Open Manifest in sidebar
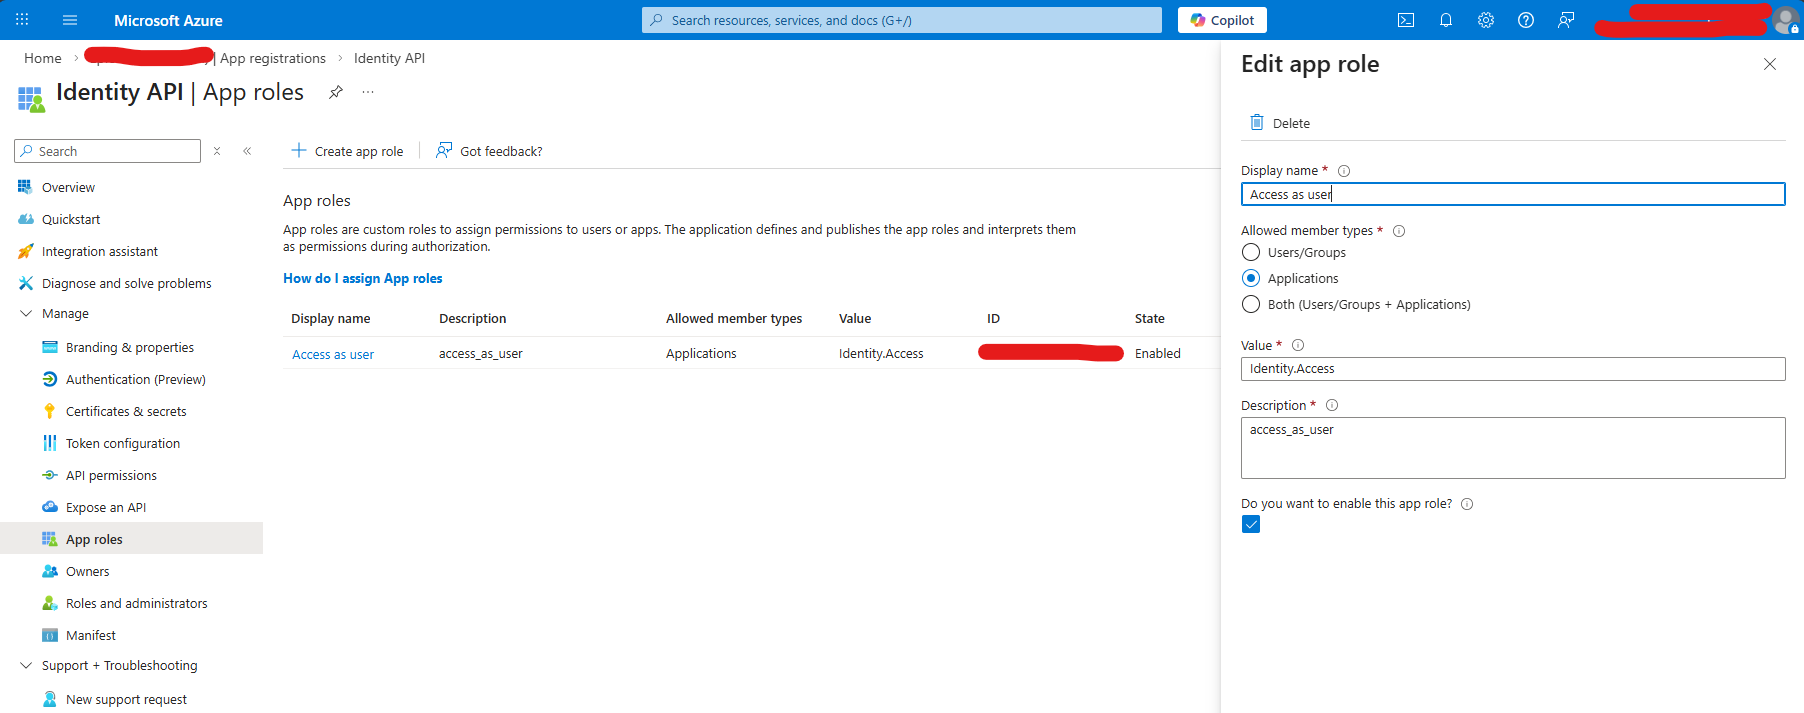The width and height of the screenshot is (1804, 713). click(91, 635)
